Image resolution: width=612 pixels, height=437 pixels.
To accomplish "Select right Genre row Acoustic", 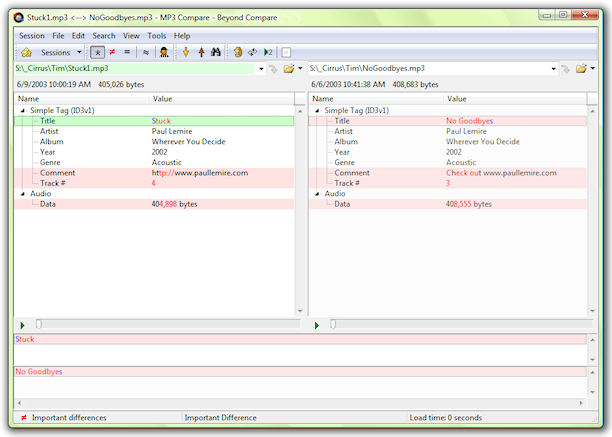I will (448, 163).
